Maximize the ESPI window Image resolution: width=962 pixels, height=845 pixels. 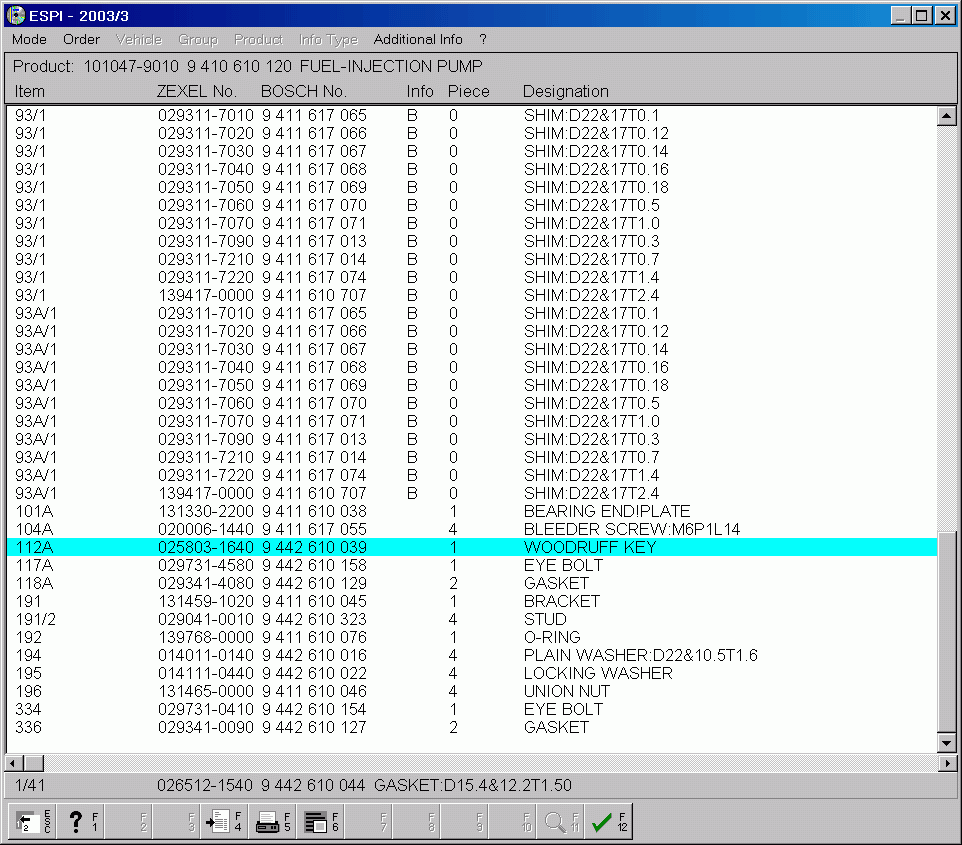(922, 15)
